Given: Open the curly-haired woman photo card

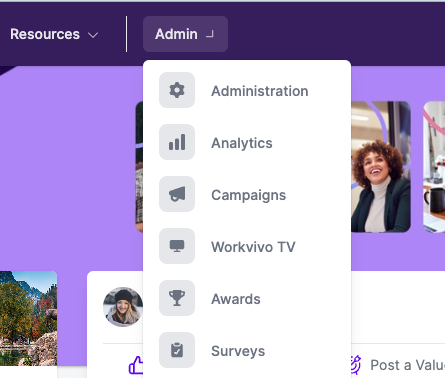Looking at the screenshot, I should tap(381, 167).
